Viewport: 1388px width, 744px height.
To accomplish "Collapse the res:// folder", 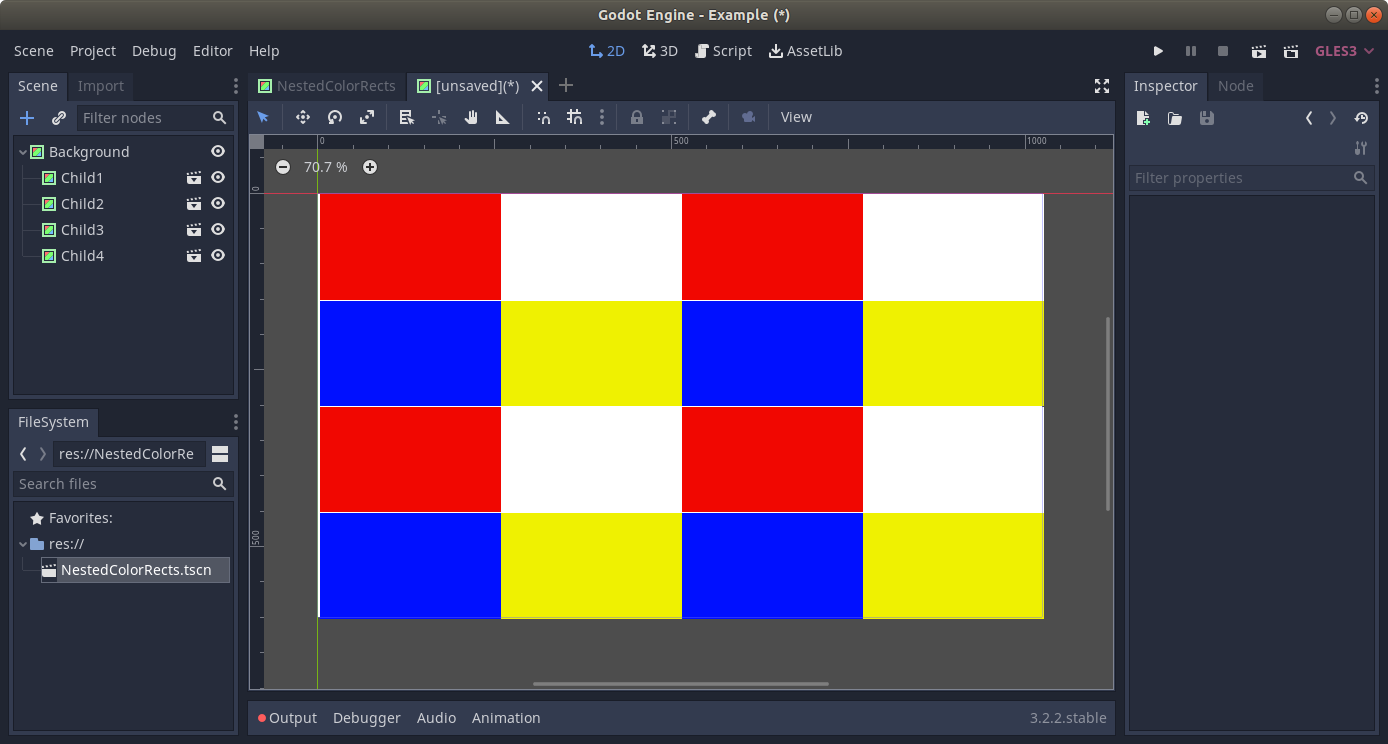I will (23, 544).
